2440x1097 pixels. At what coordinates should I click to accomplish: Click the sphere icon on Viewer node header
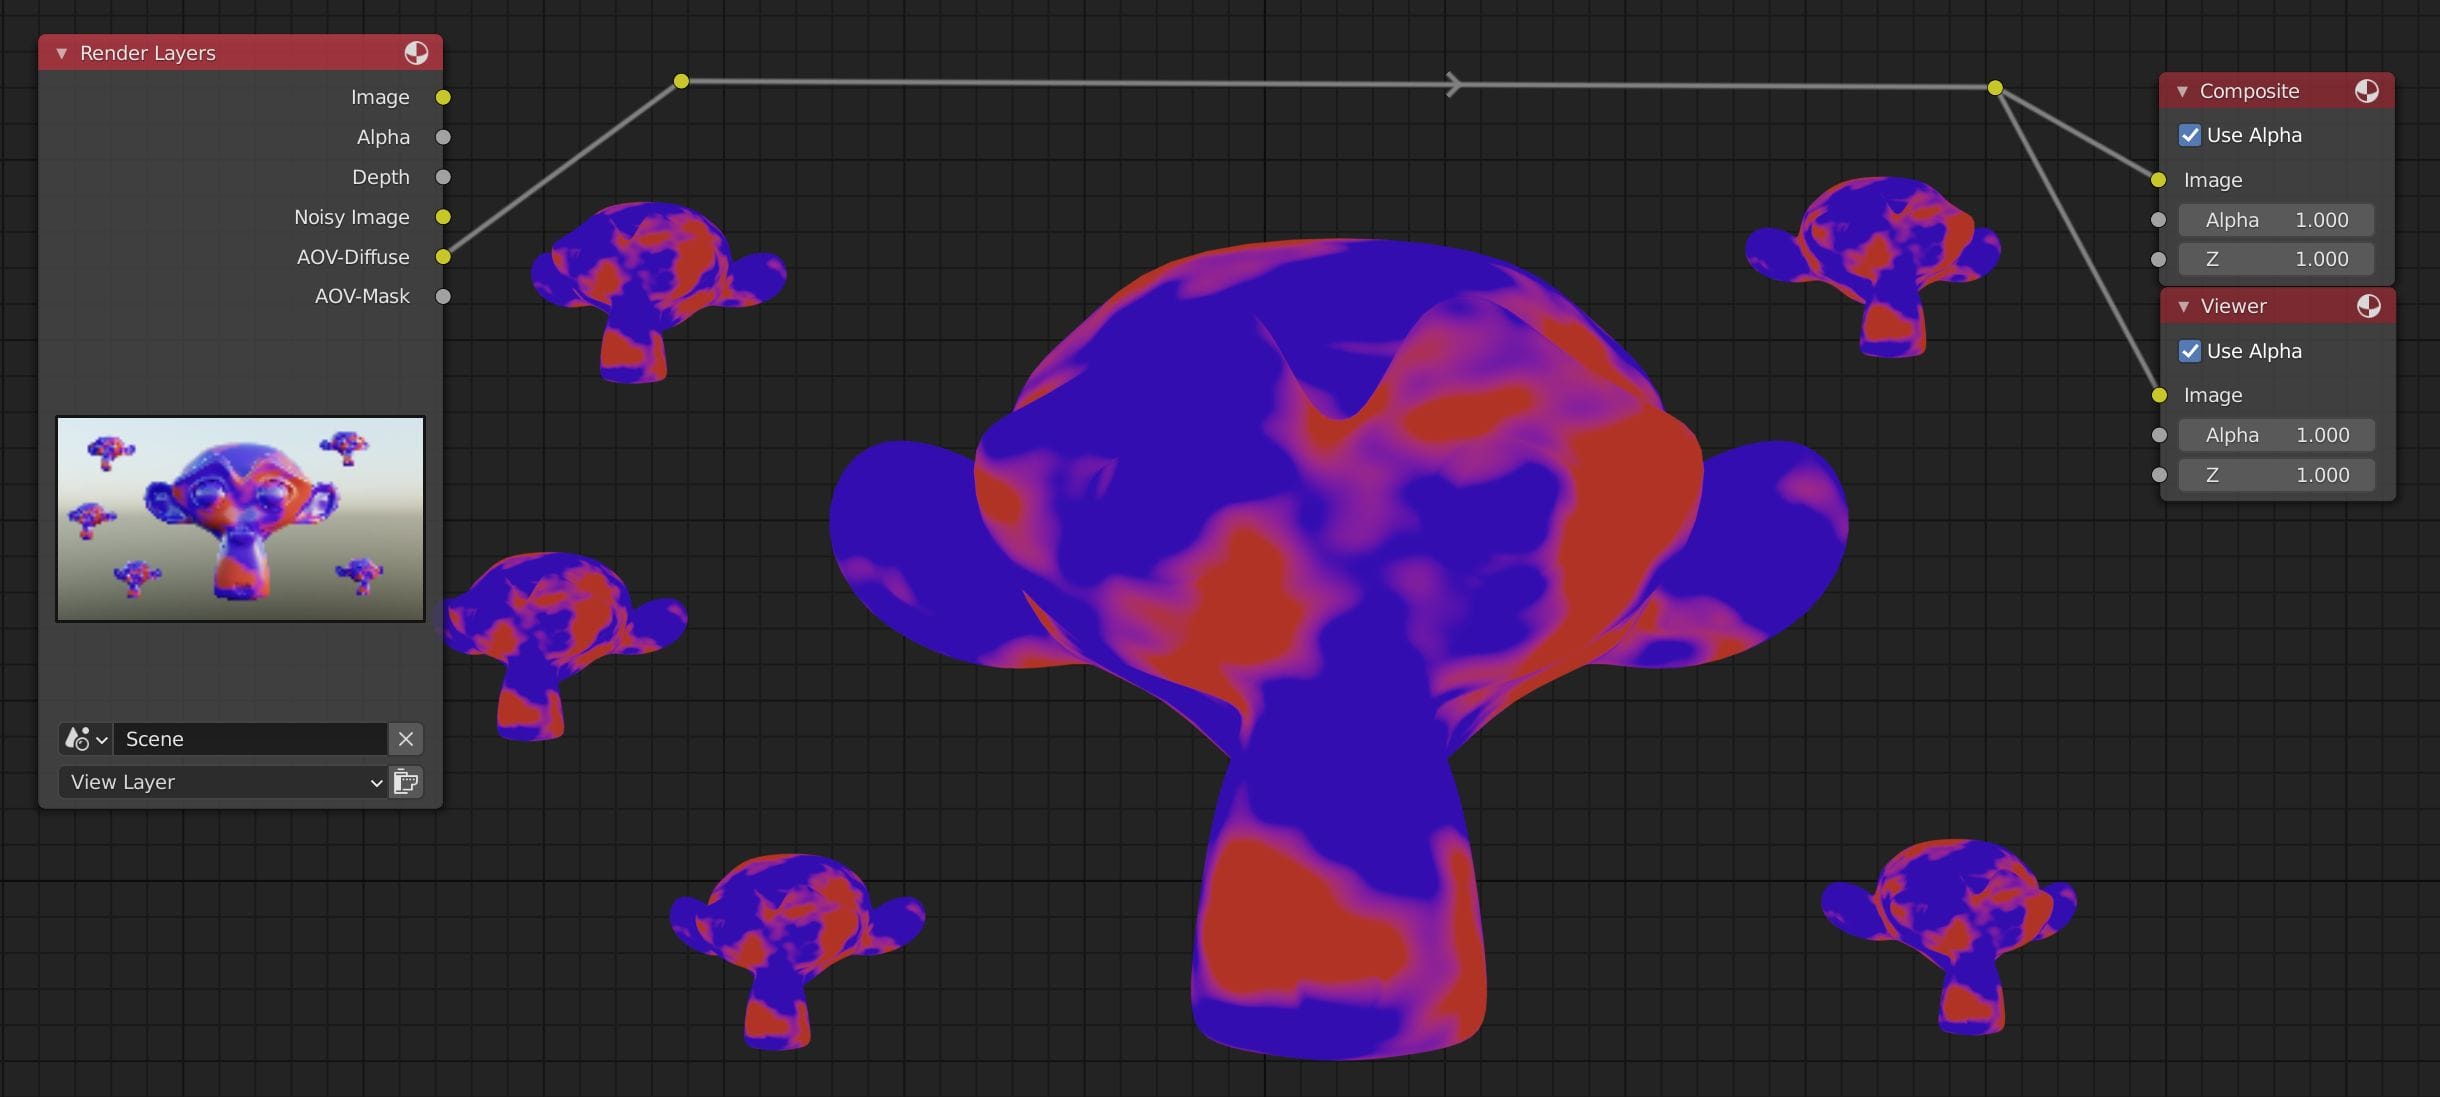[2367, 306]
